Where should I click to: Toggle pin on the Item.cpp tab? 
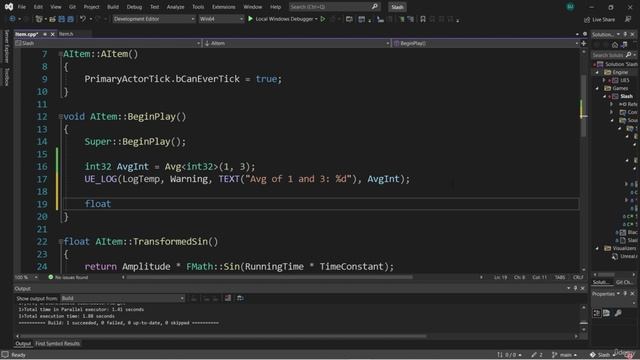click(x=45, y=34)
